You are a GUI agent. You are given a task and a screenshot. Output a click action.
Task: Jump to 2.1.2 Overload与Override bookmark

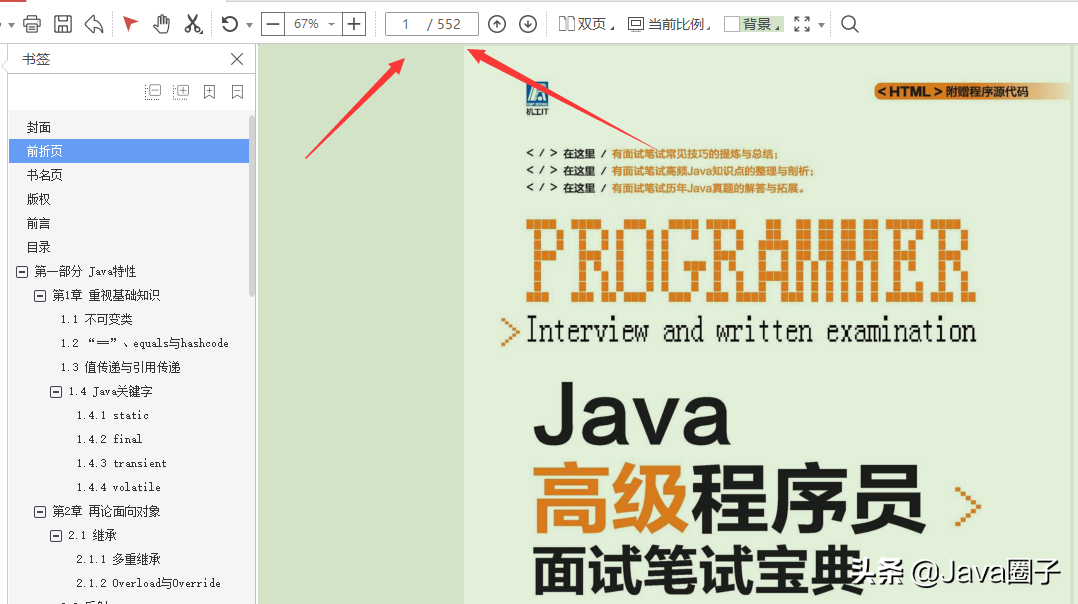148,583
